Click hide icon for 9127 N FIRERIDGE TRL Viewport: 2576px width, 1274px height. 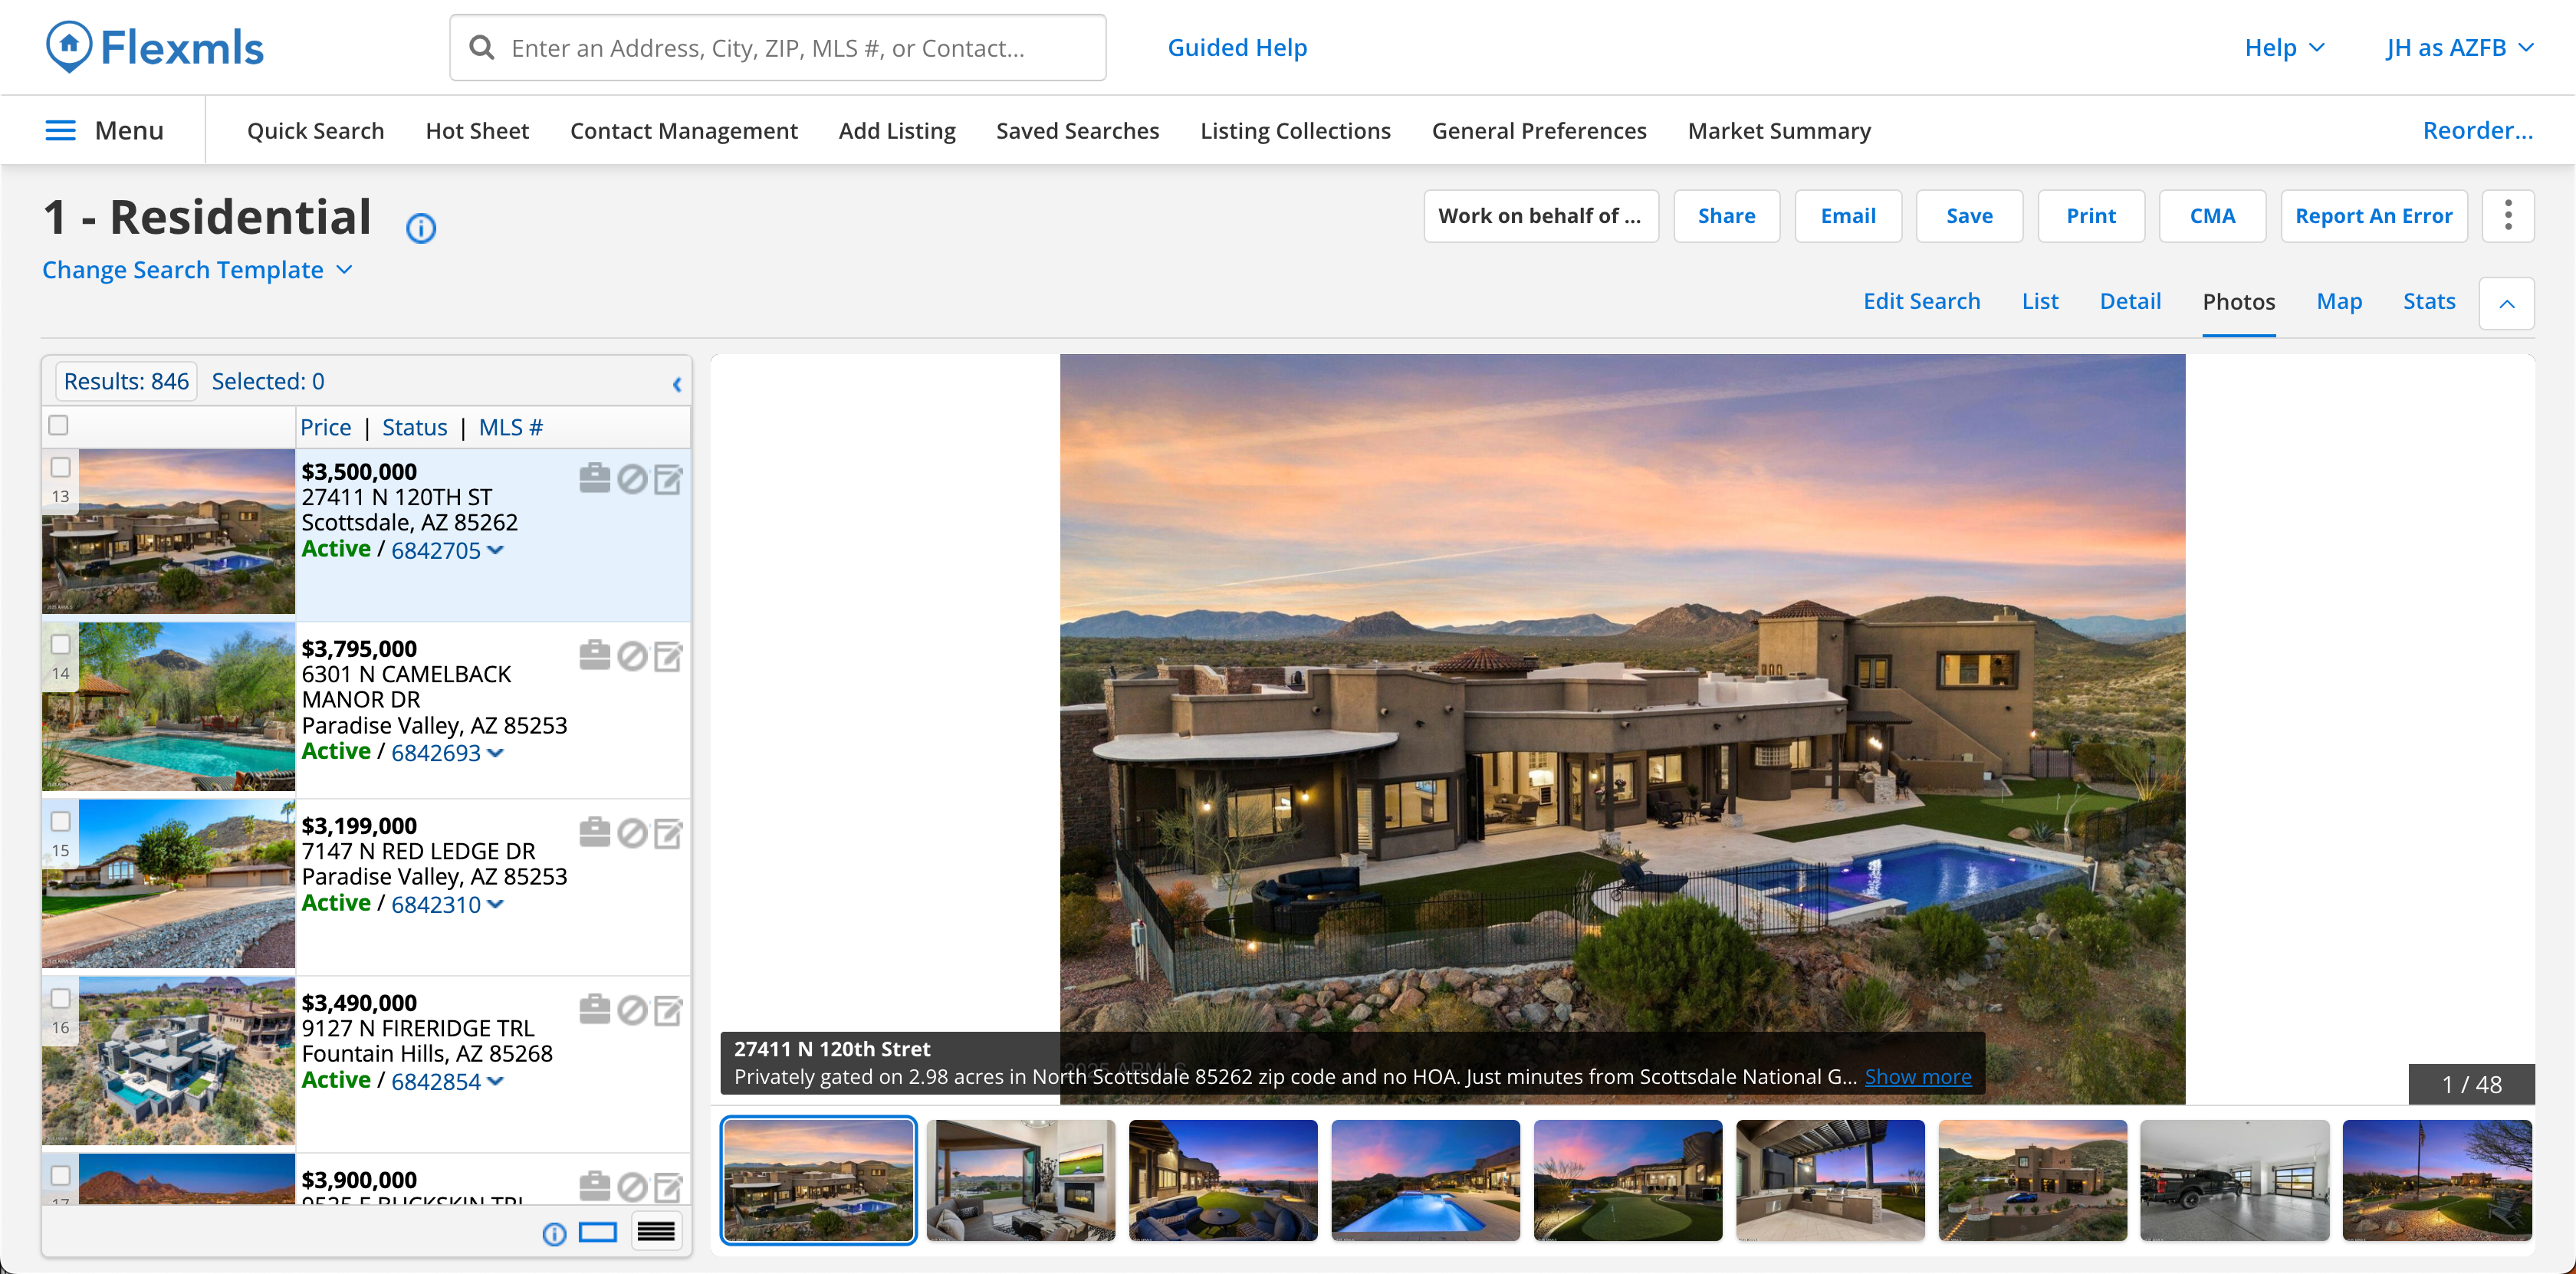pyautogui.click(x=631, y=1010)
